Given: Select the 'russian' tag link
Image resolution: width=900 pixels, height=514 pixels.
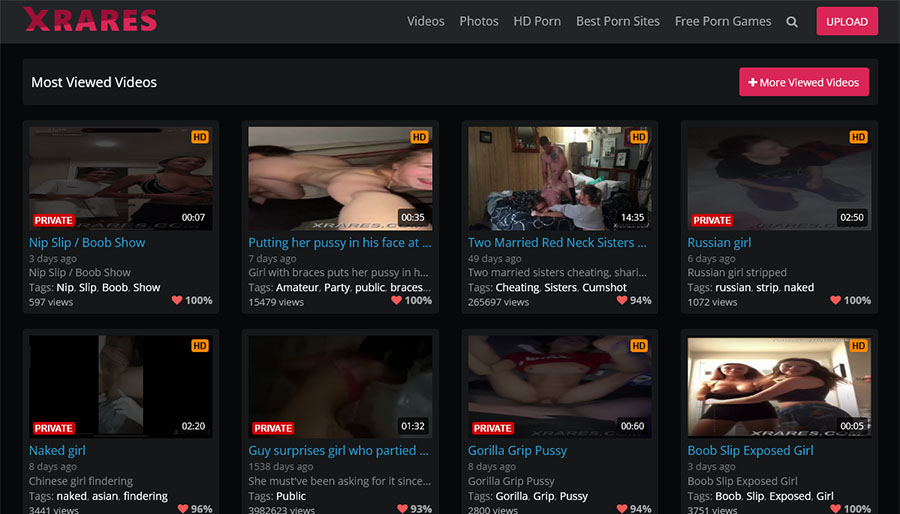Looking at the screenshot, I should [733, 287].
